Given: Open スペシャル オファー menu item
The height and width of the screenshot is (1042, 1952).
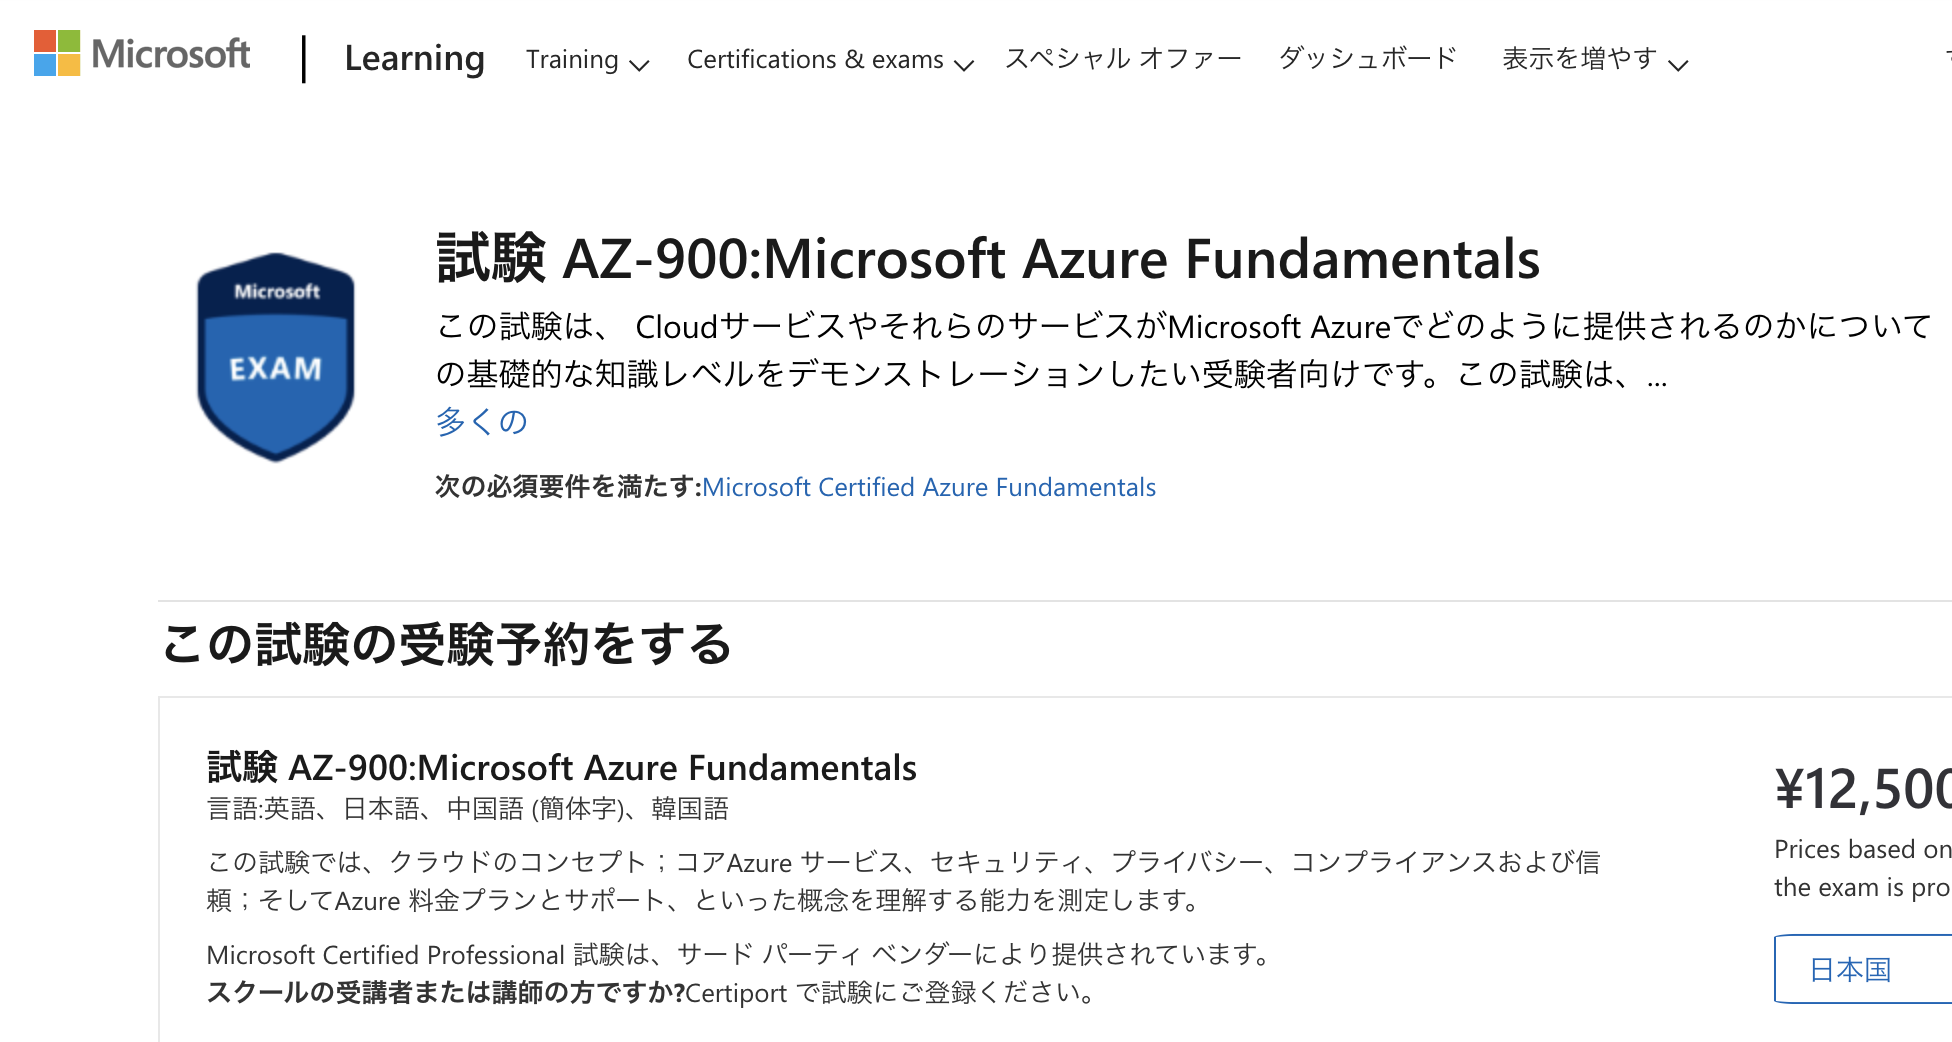Looking at the screenshot, I should coord(1122,59).
